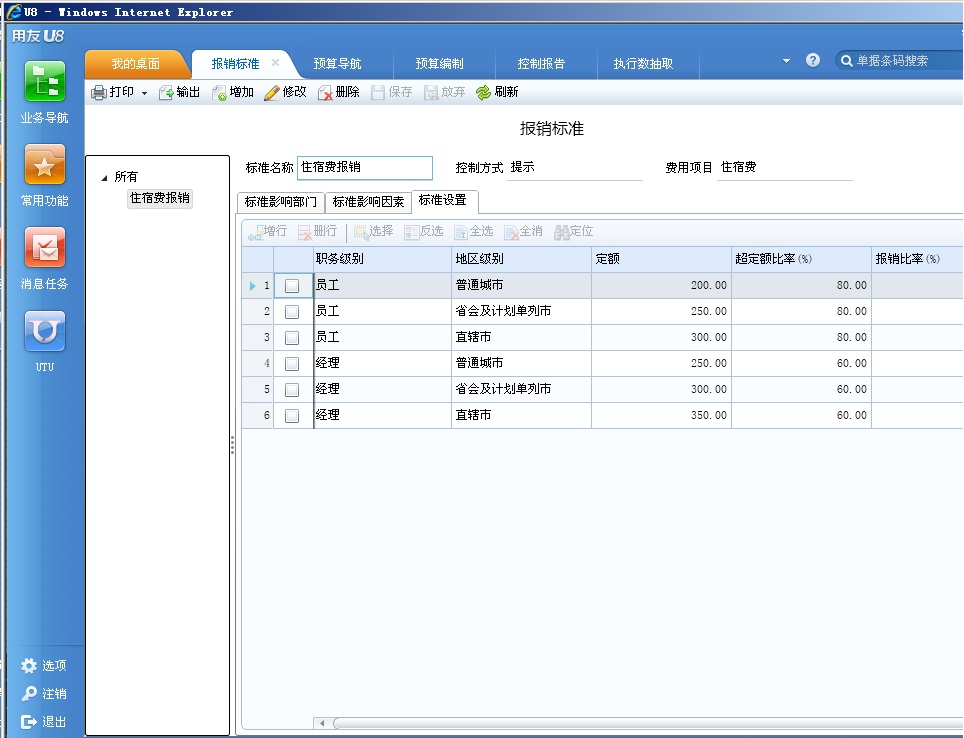This screenshot has width=964, height=738.
Task: Click the 输出 export toolbar button
Action: click(180, 92)
